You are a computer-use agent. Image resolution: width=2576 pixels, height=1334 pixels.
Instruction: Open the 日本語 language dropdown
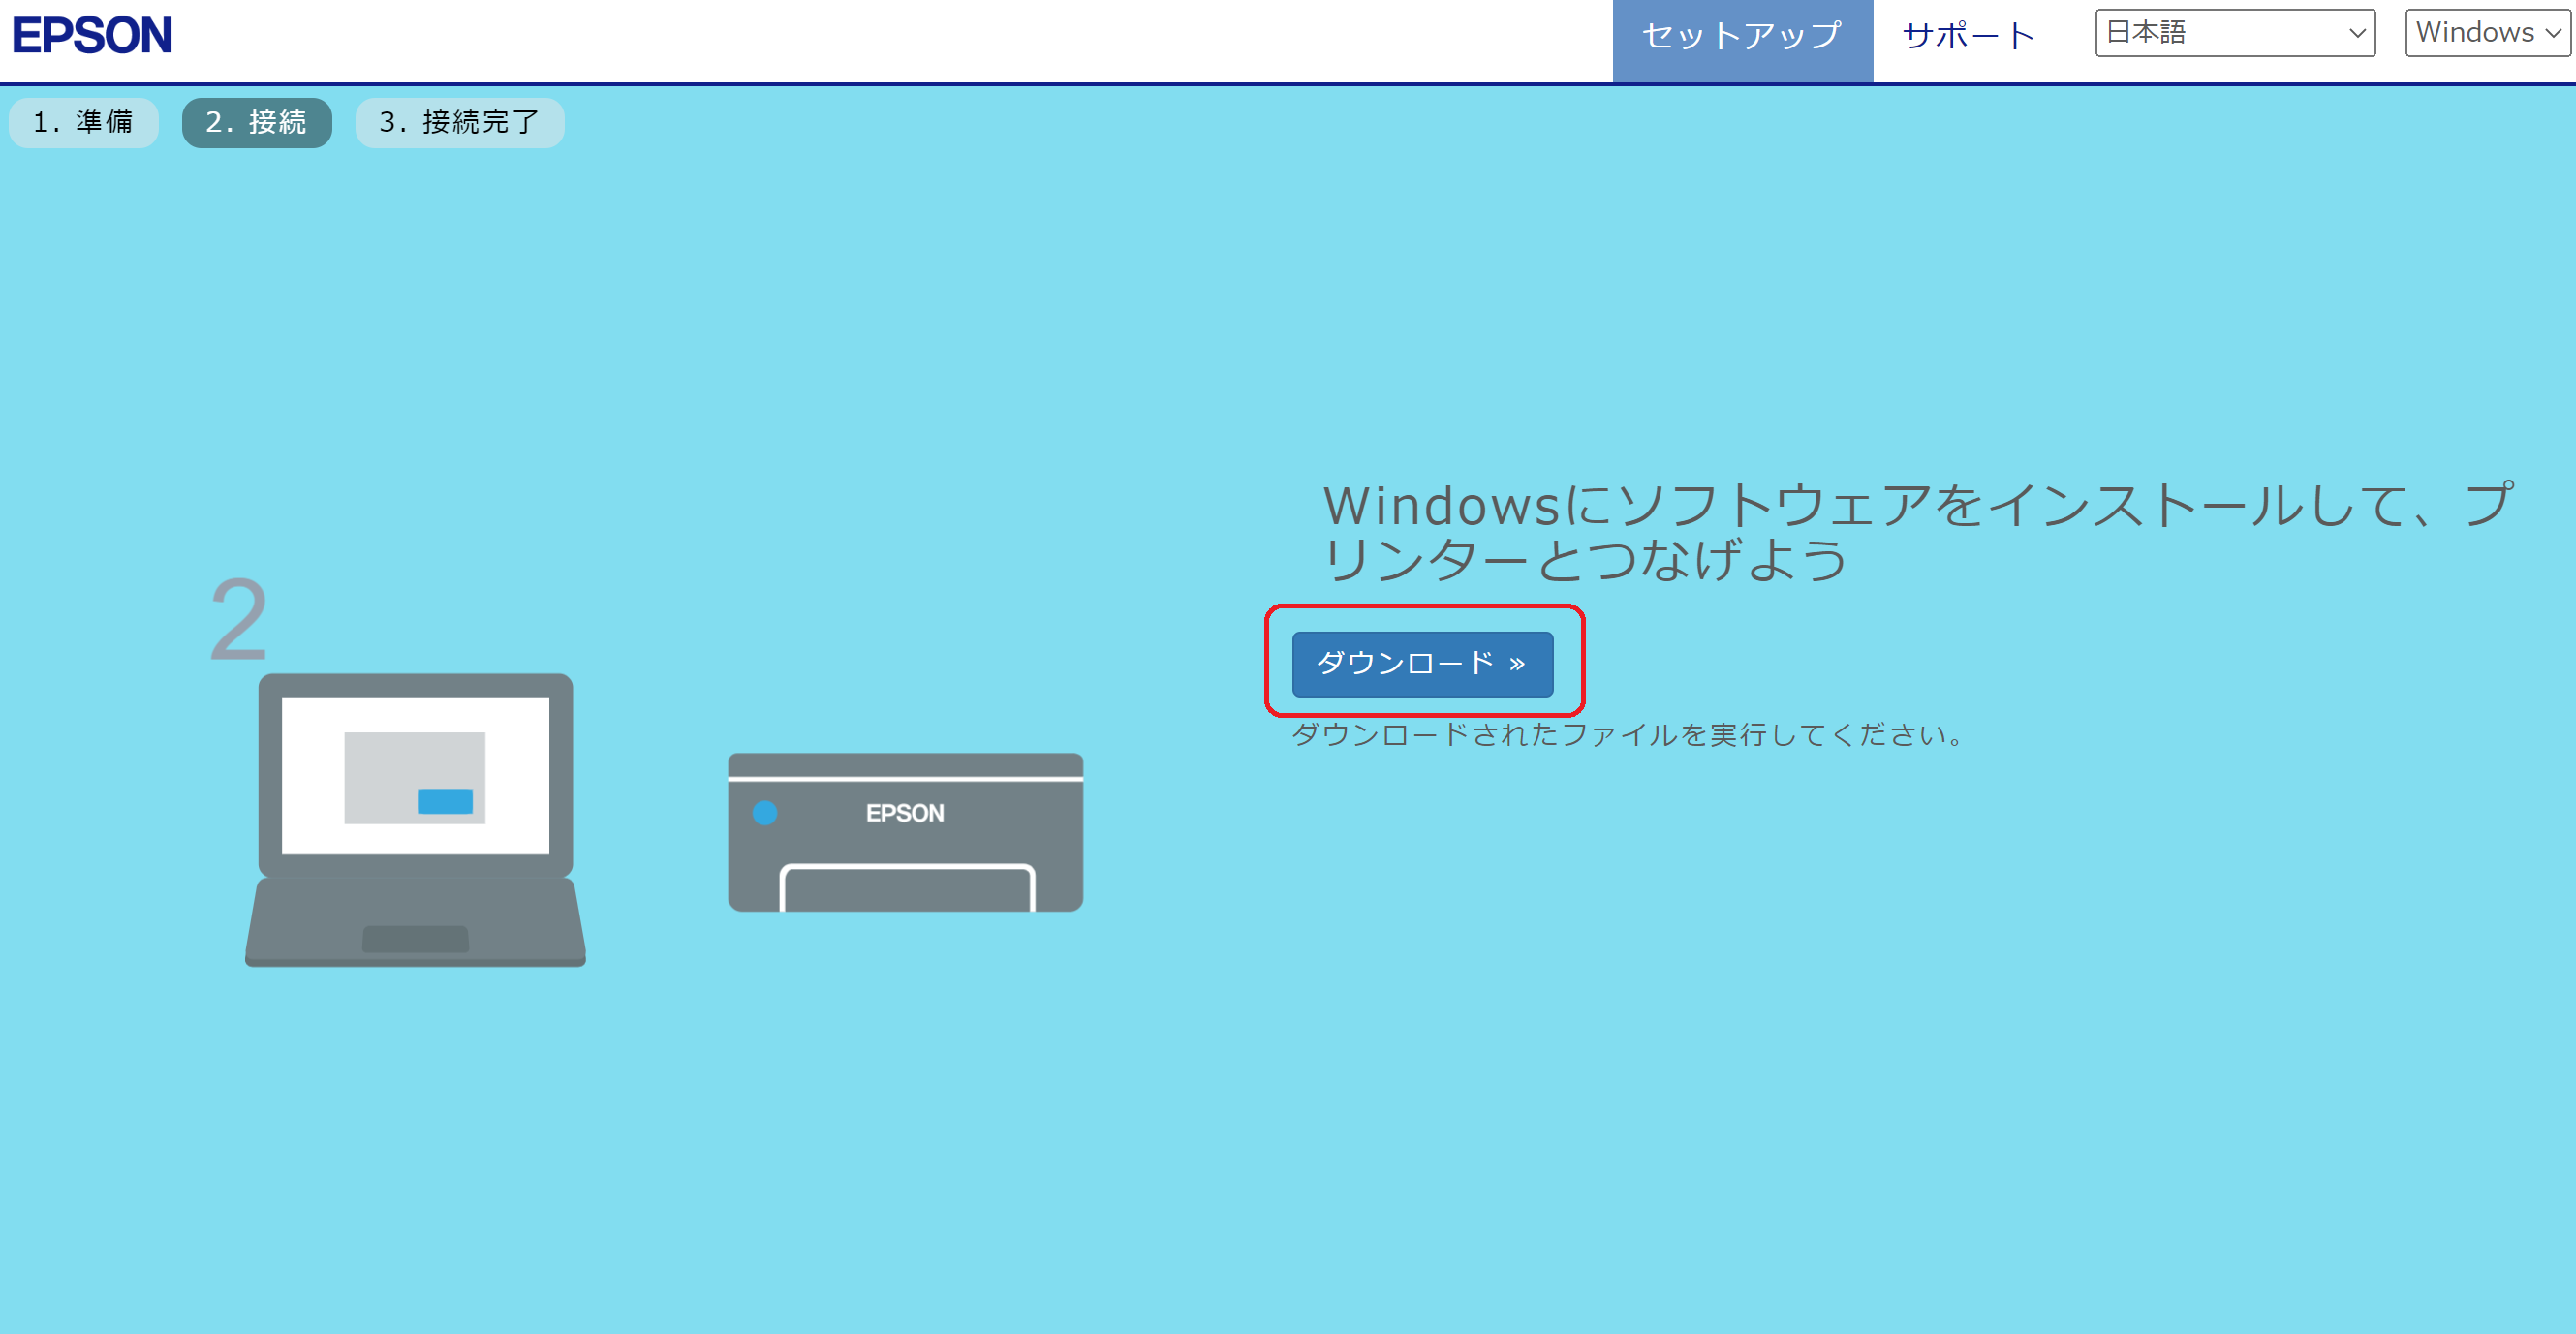point(2234,33)
